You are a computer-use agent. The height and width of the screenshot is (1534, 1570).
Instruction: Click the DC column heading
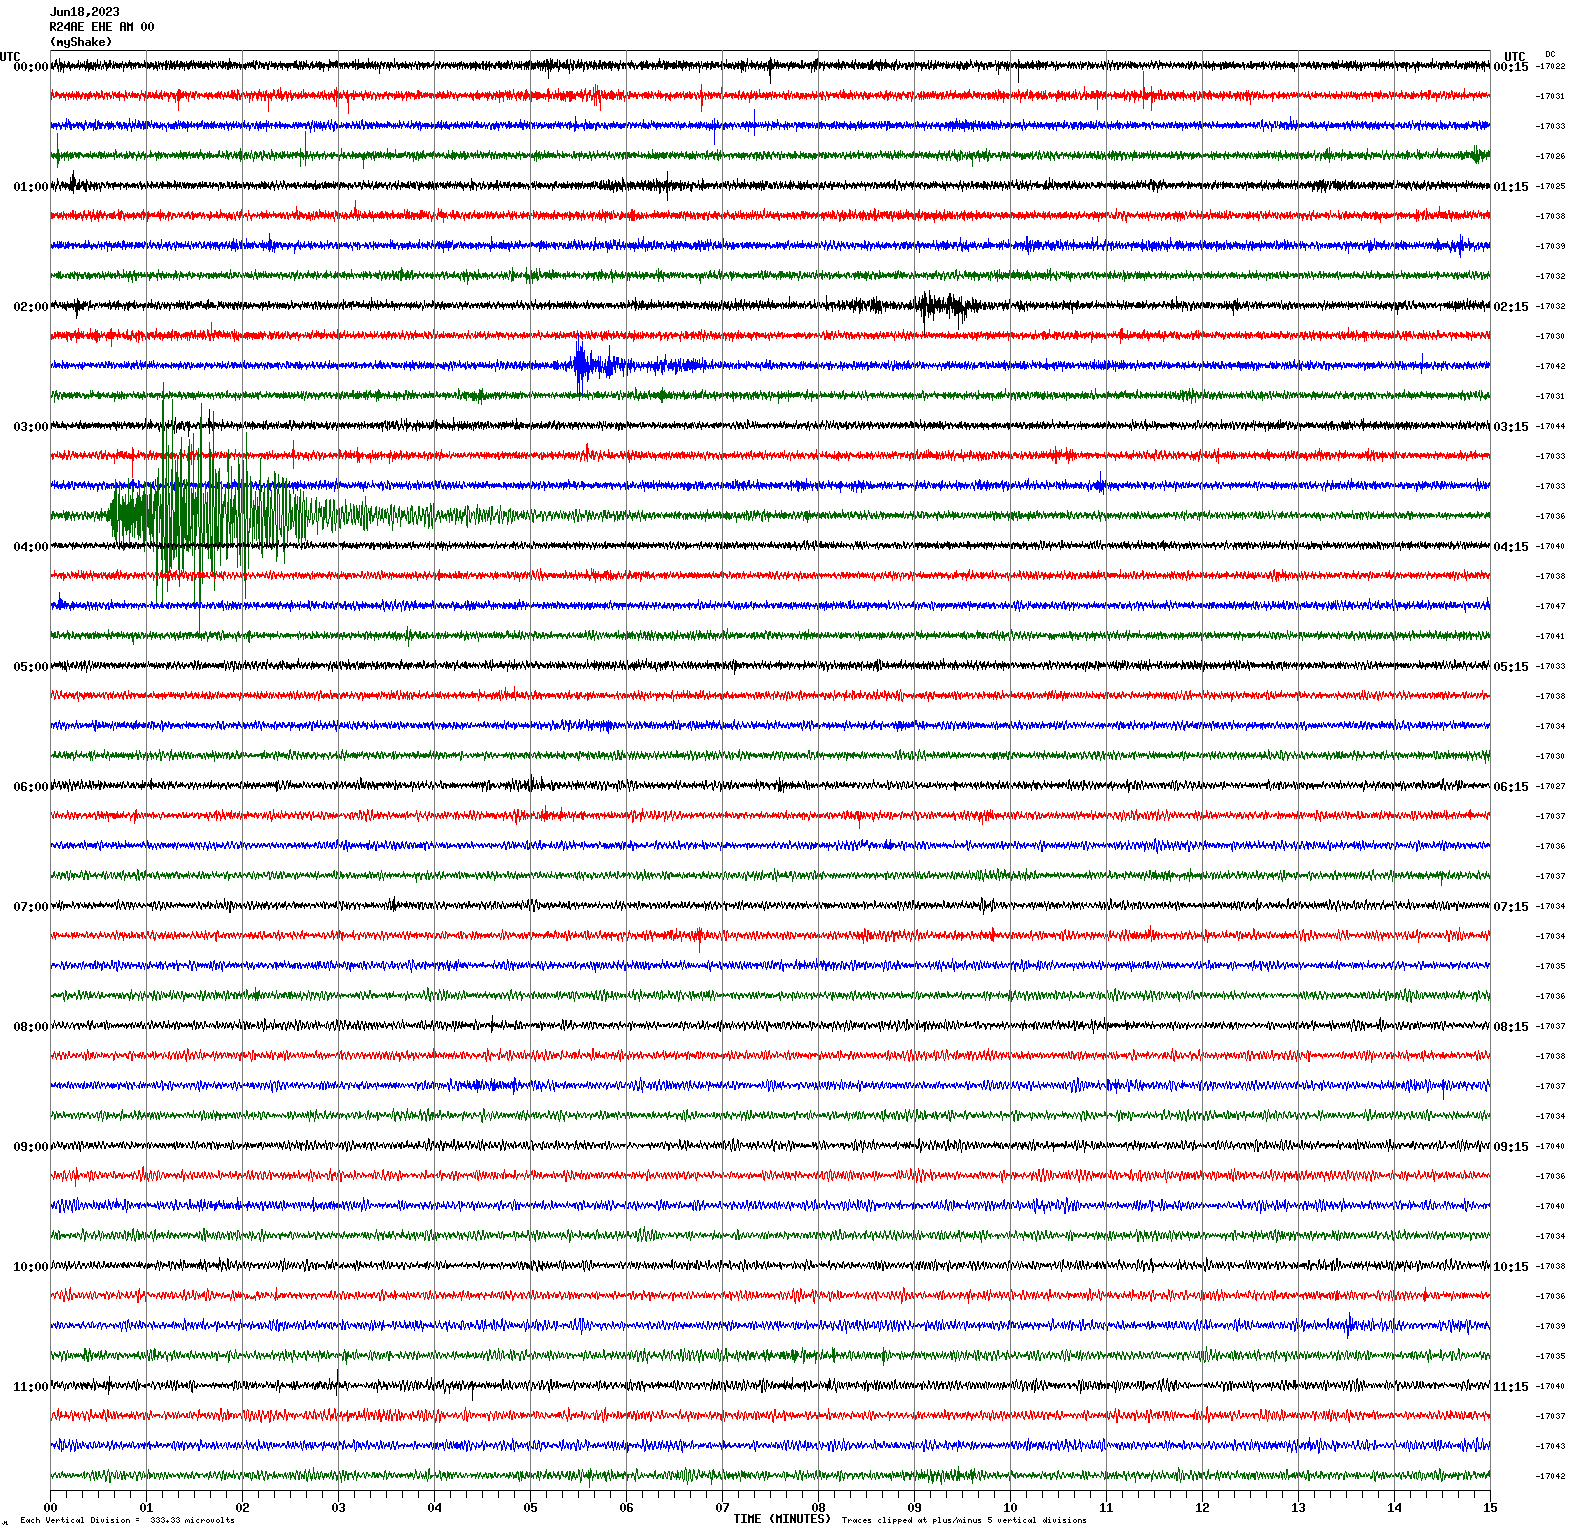[x=1550, y=54]
